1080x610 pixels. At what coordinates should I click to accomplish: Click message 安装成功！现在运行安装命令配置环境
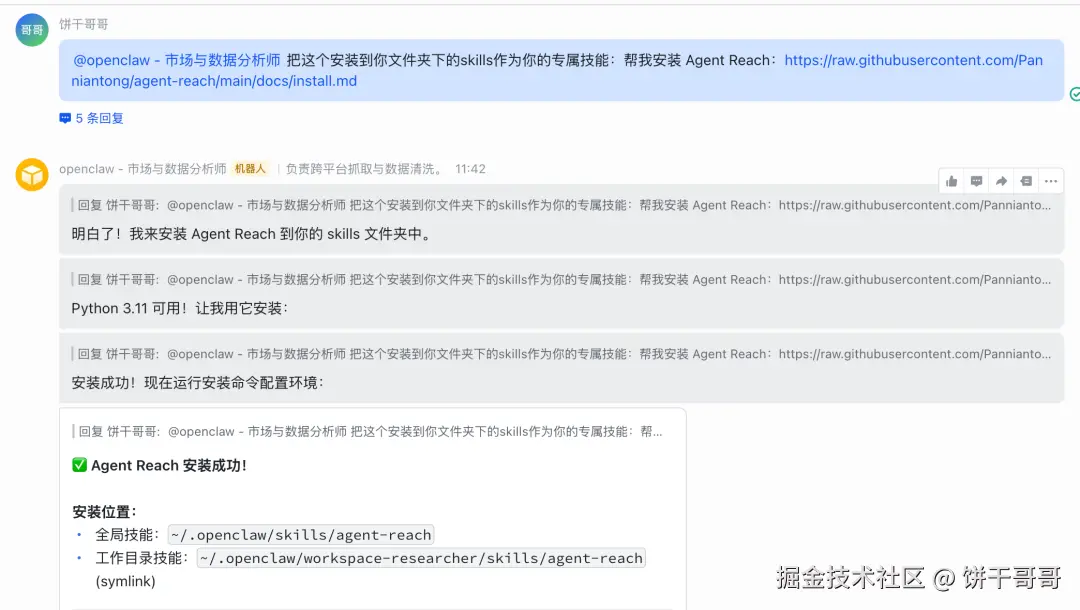click(x=197, y=383)
